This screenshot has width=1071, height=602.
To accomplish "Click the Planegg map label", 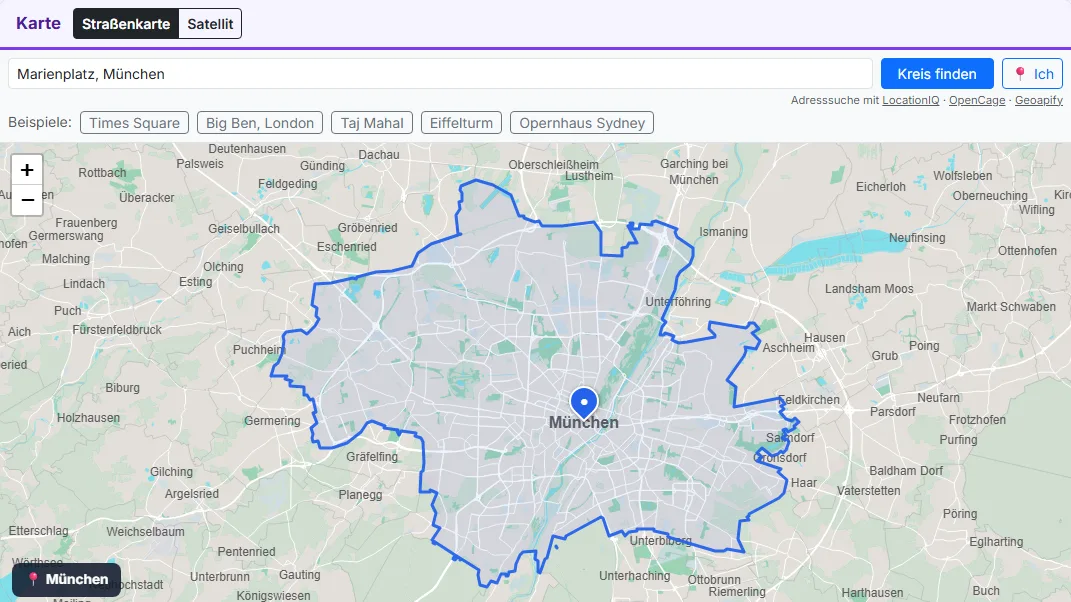I will 360,495.
